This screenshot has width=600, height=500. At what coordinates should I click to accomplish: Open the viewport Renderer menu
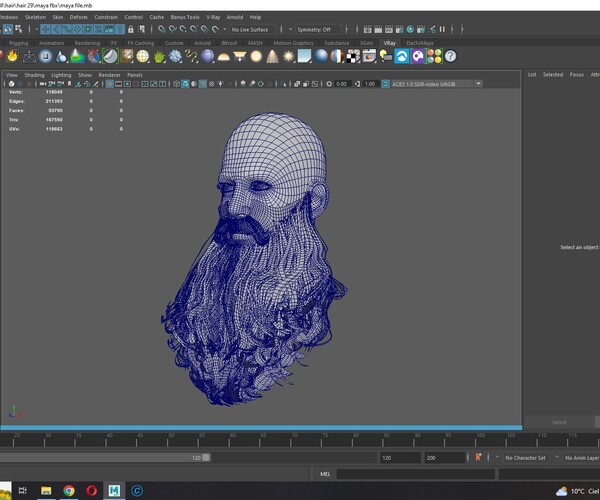click(x=109, y=75)
